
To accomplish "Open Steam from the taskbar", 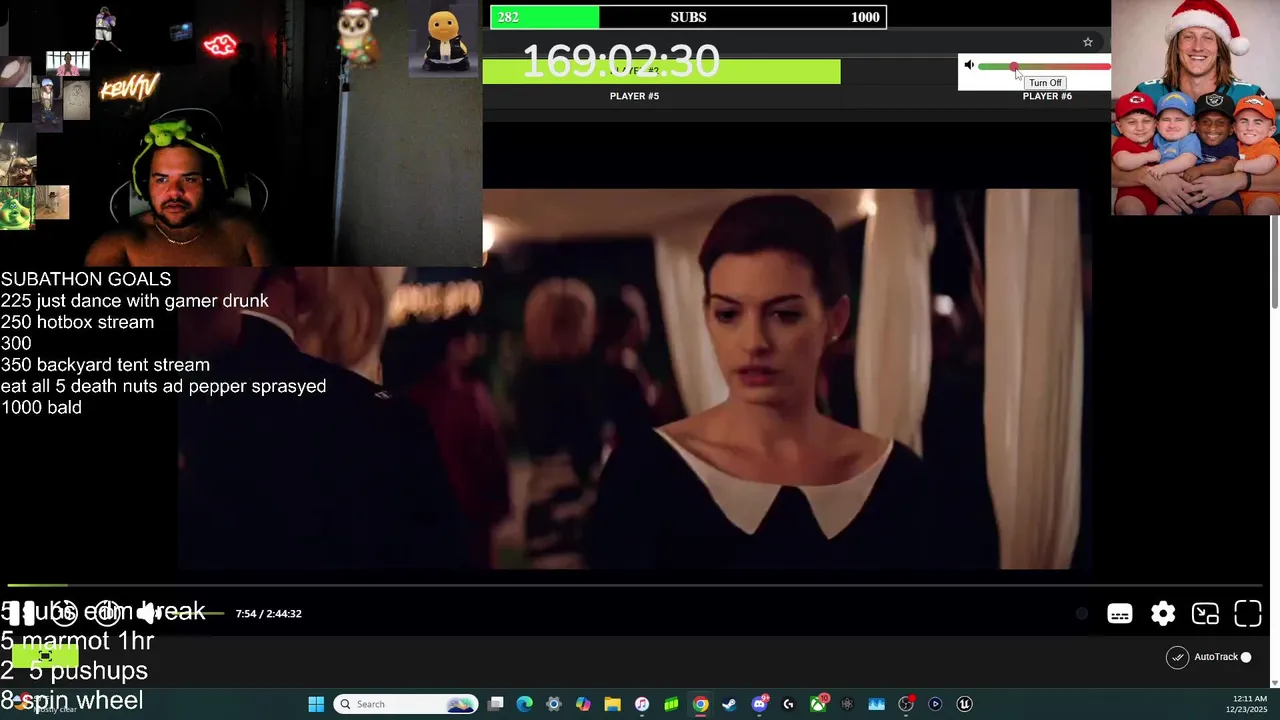I will coord(730,704).
